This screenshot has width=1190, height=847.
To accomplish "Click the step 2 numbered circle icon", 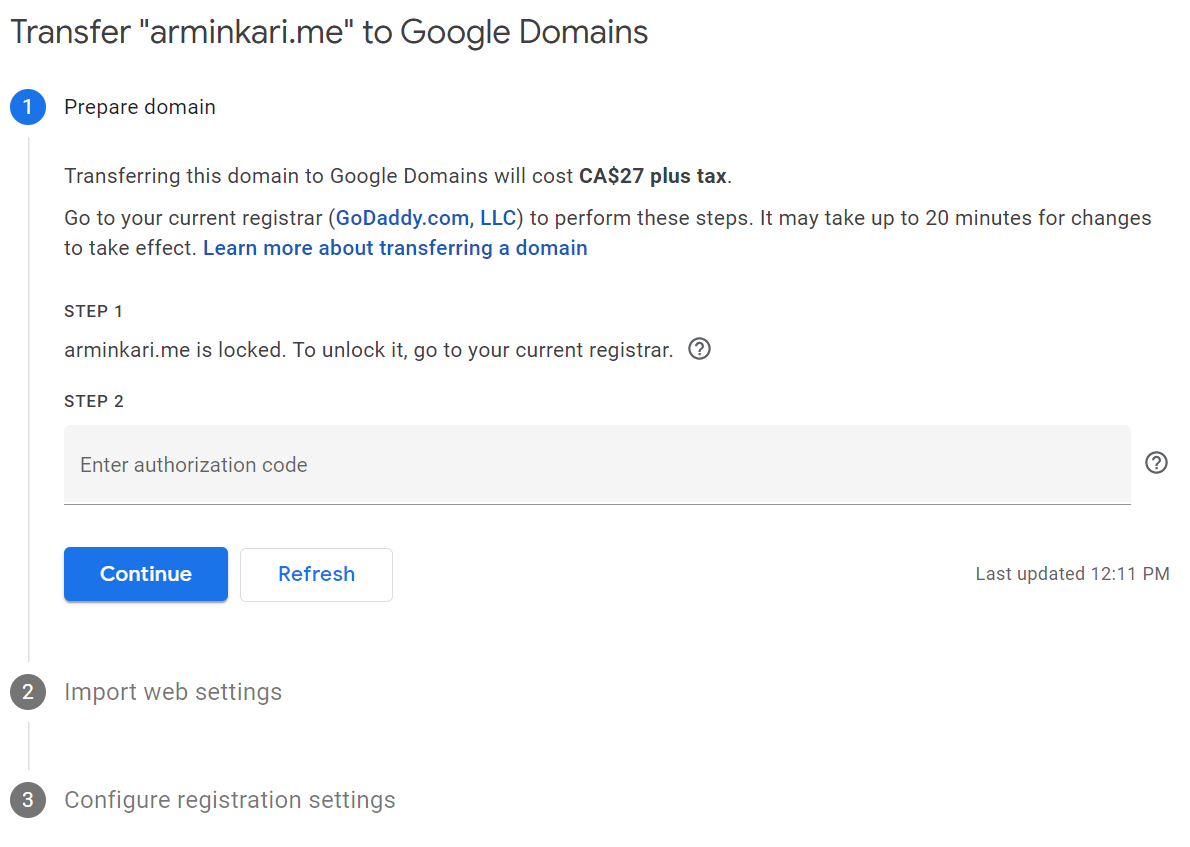I will tap(28, 692).
